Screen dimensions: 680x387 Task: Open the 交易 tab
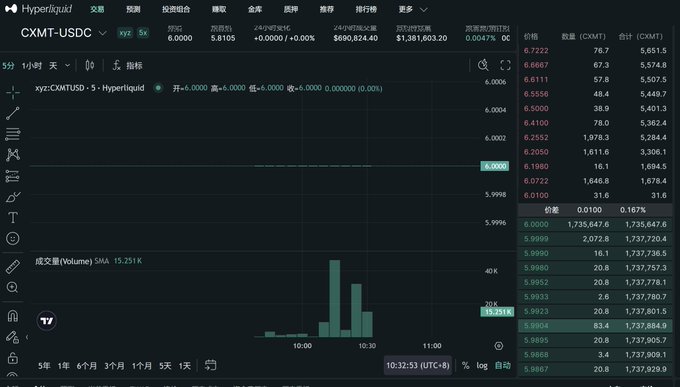coord(97,9)
